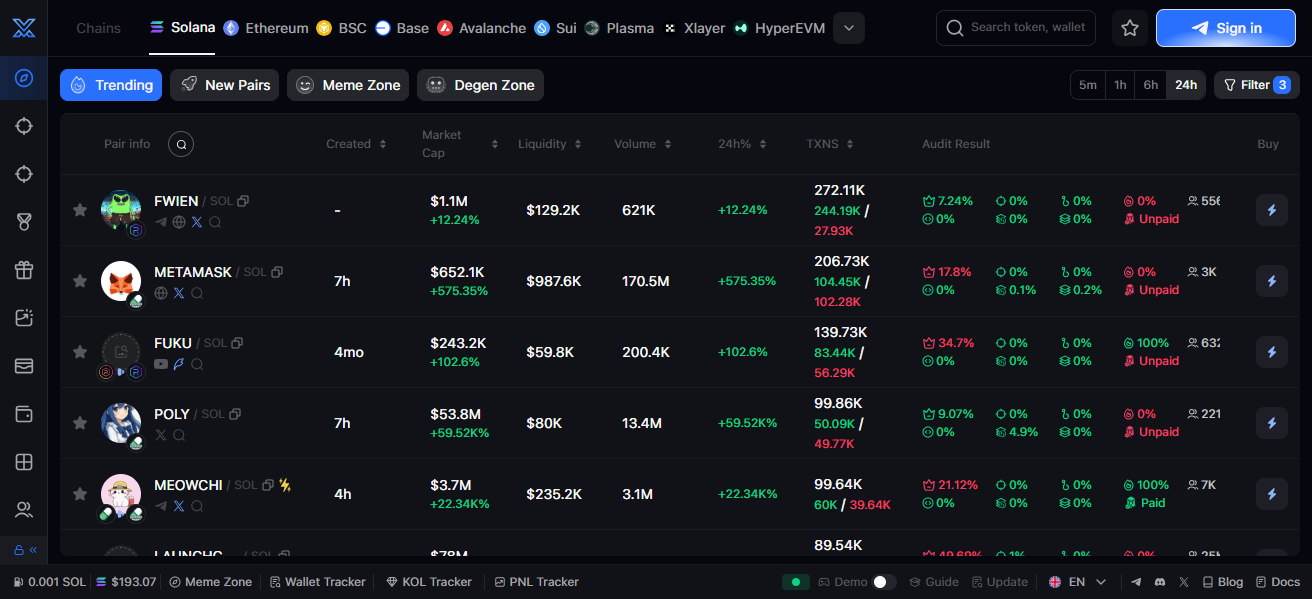The image size is (1312, 599).
Task: Open the gift rewards icon in the sidebar
Action: pyautogui.click(x=24, y=269)
